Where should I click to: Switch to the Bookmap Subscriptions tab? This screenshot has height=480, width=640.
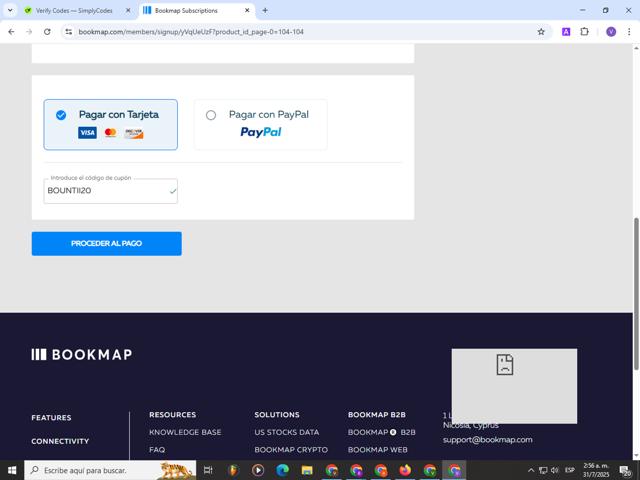[186, 11]
